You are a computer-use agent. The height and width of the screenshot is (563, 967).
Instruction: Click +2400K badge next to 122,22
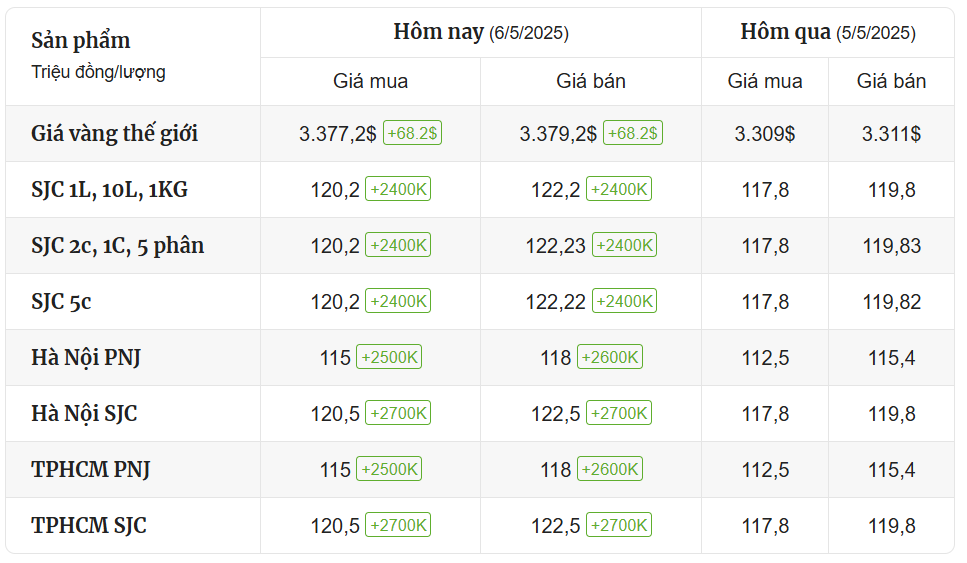click(x=625, y=302)
